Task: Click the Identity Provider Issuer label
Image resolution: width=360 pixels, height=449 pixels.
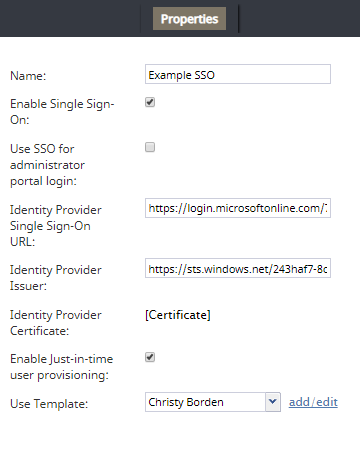Action: (56, 278)
